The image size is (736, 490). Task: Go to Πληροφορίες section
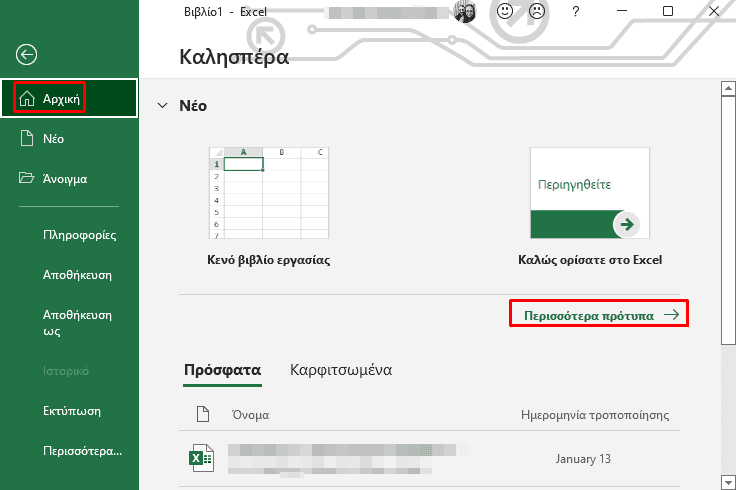(x=79, y=235)
